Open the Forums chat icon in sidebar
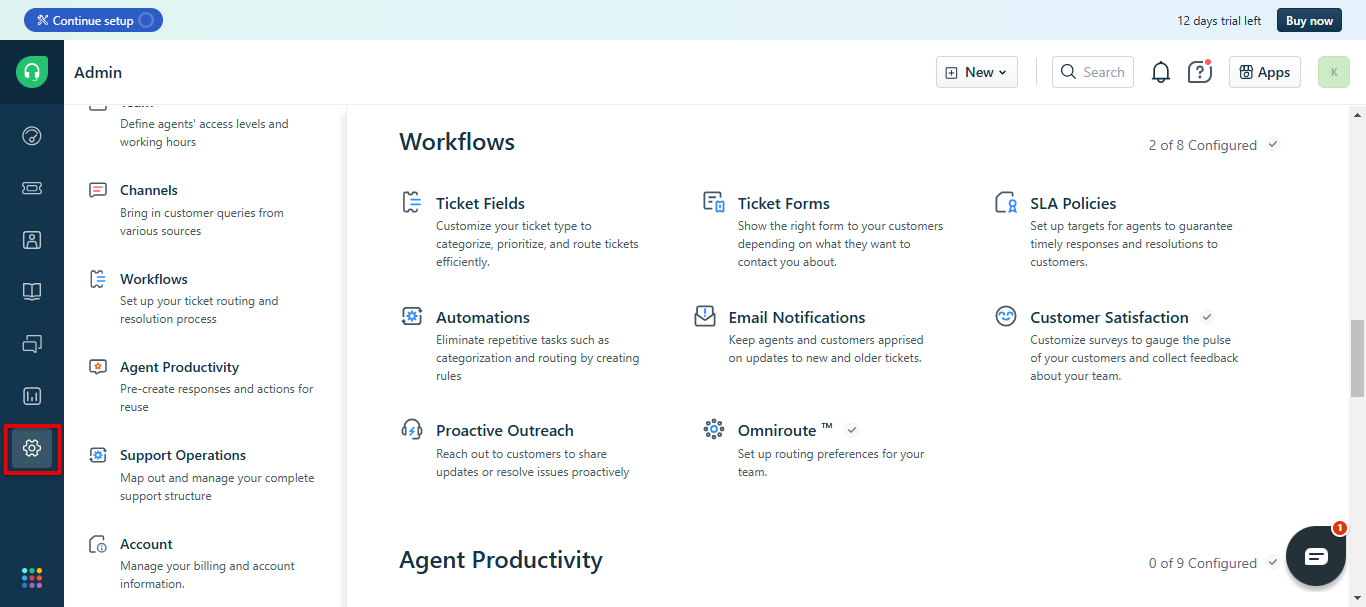This screenshot has width=1366, height=607. pyautogui.click(x=32, y=344)
